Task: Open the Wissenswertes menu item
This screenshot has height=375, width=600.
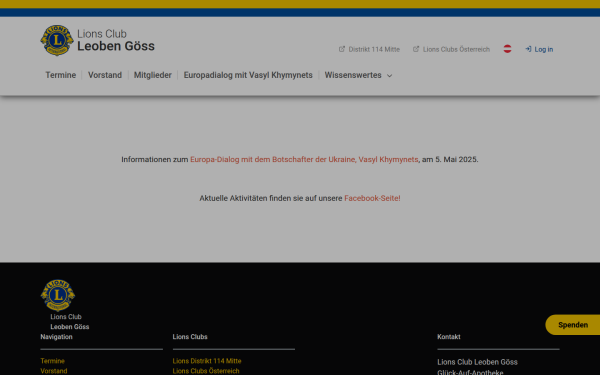Action: pyautogui.click(x=353, y=75)
